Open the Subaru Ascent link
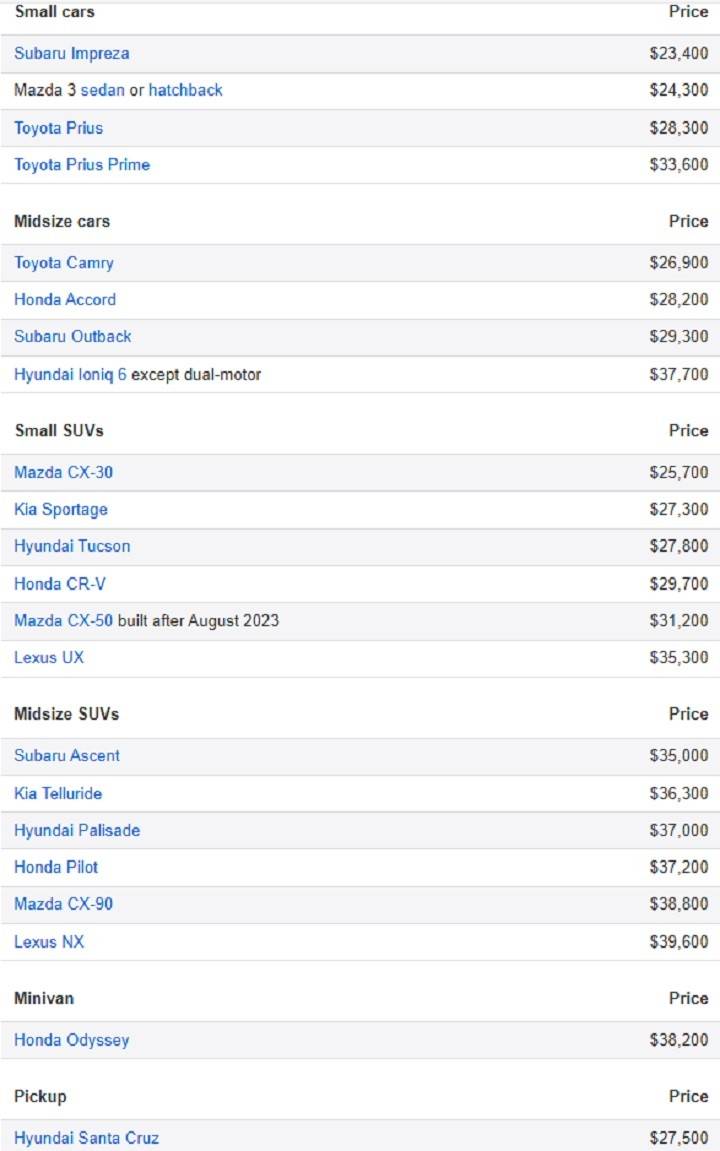This screenshot has height=1151, width=720. (x=67, y=756)
